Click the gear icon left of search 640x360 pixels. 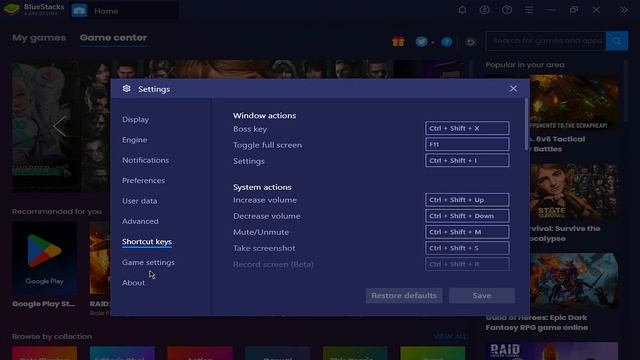tap(471, 42)
